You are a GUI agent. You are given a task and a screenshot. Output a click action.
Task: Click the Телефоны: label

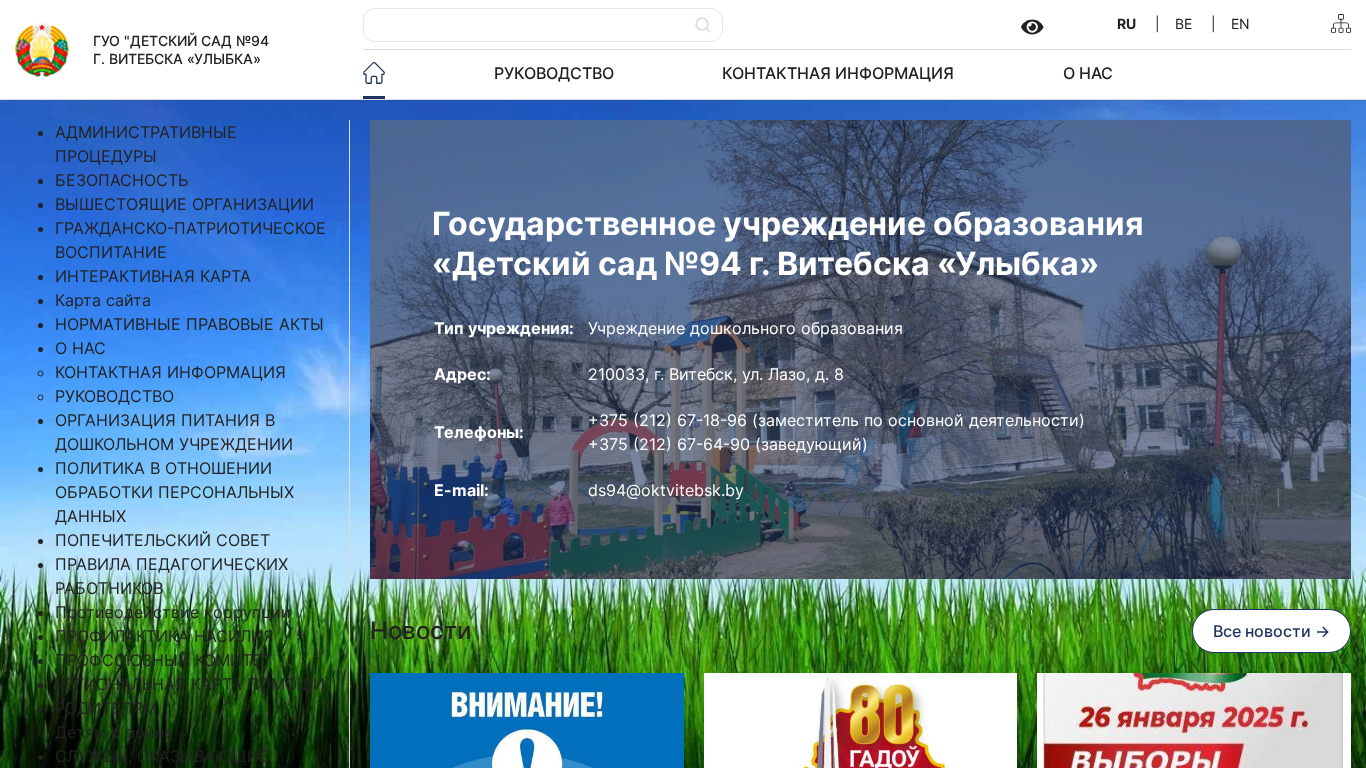point(479,432)
